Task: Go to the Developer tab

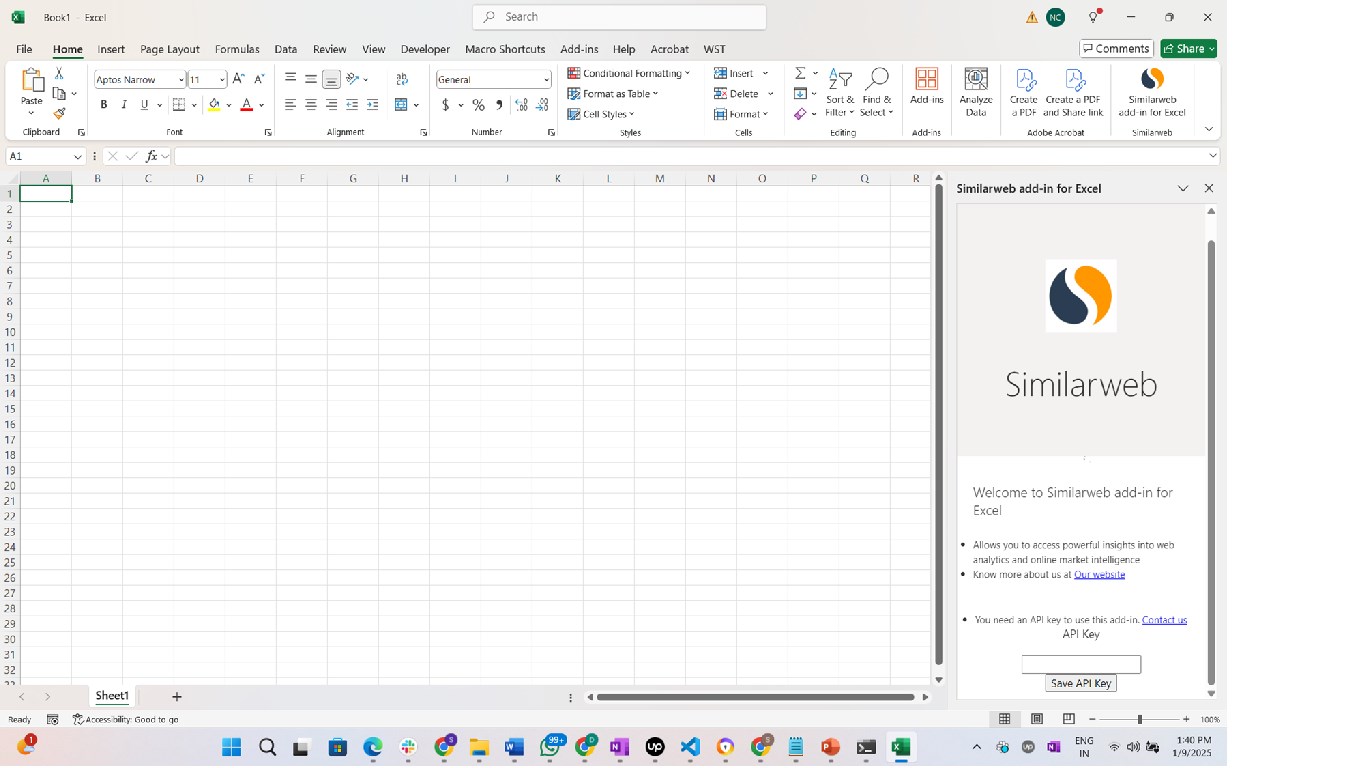Action: (425, 49)
